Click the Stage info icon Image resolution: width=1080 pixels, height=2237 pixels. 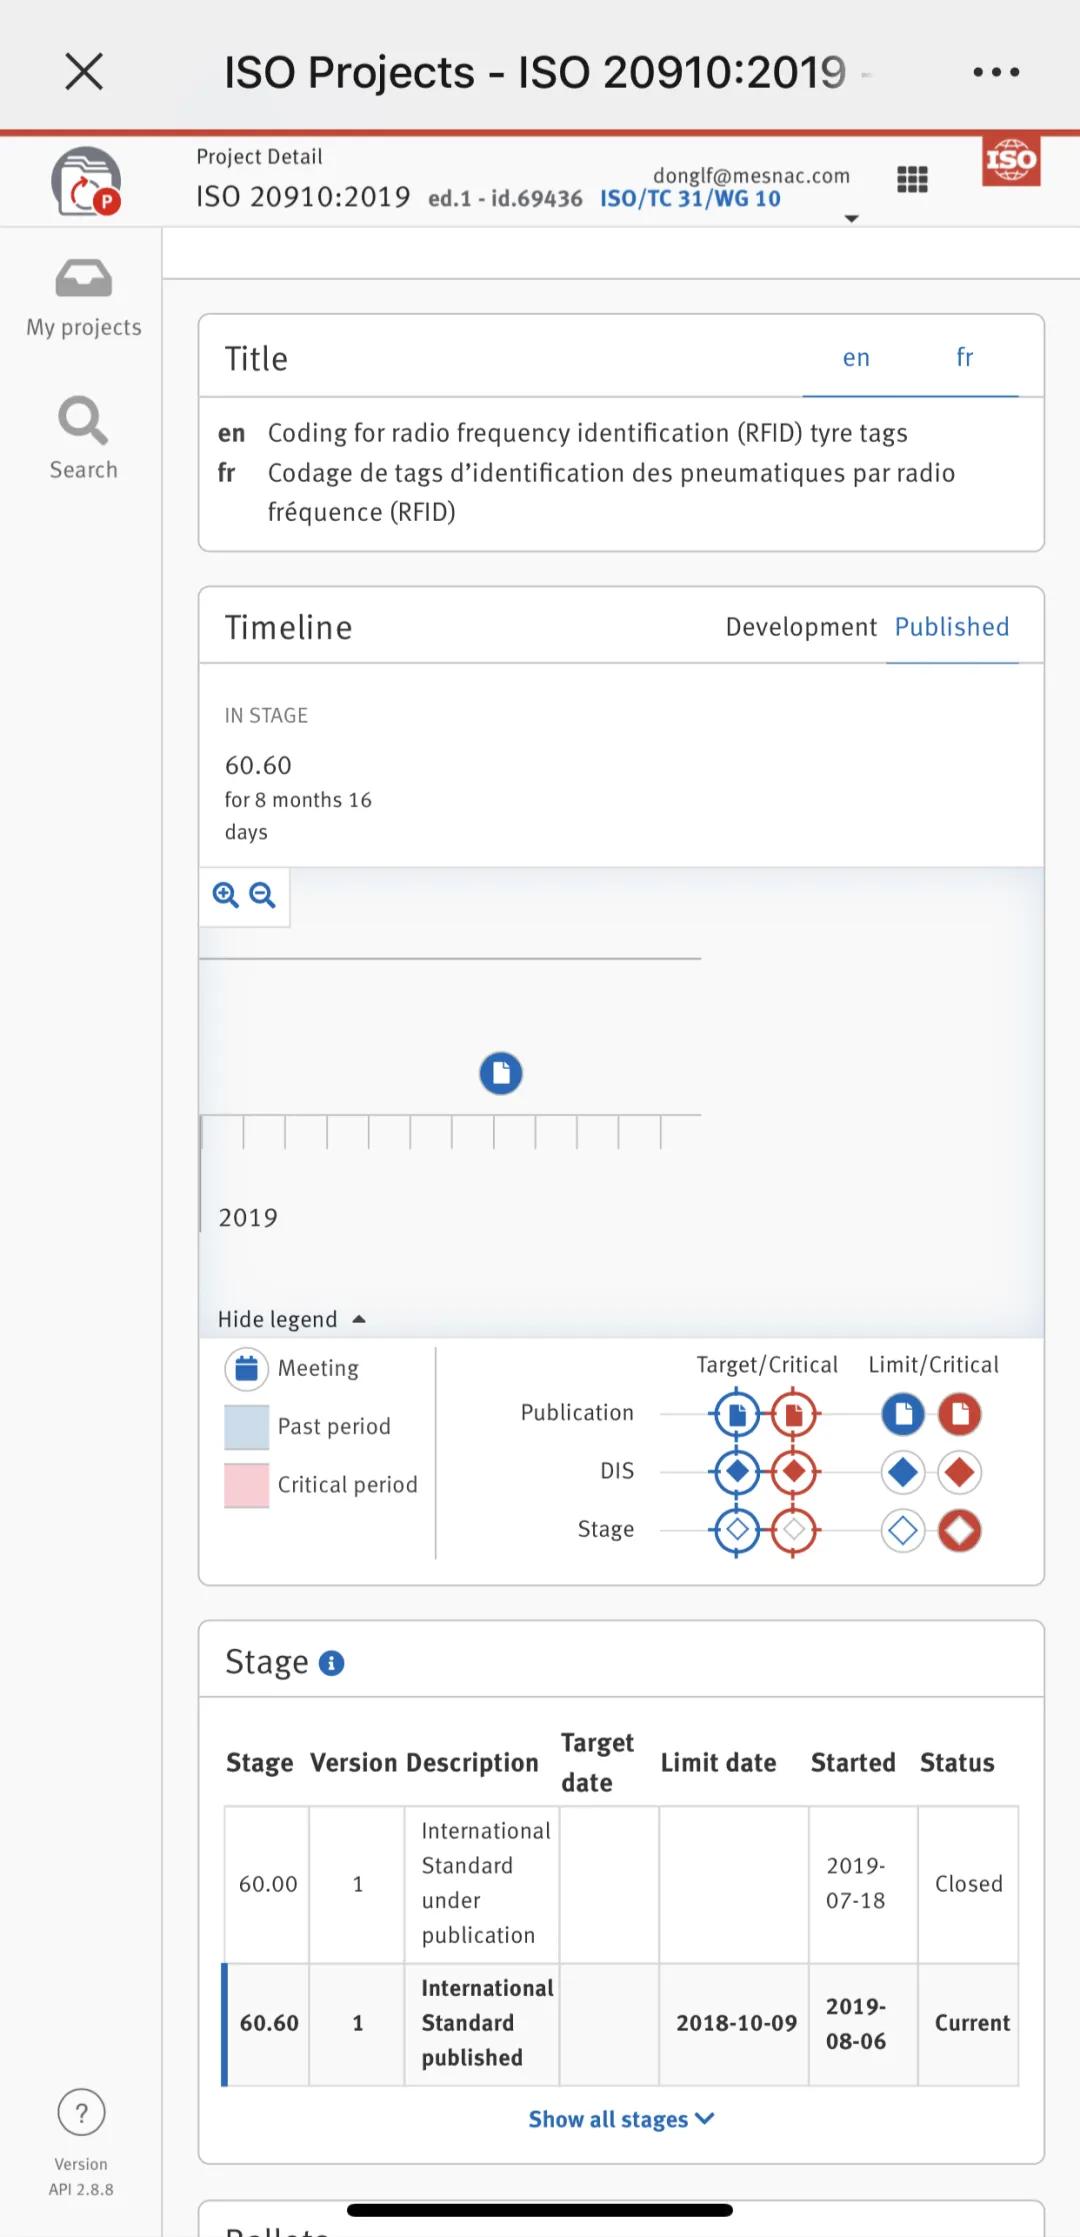331,1663
